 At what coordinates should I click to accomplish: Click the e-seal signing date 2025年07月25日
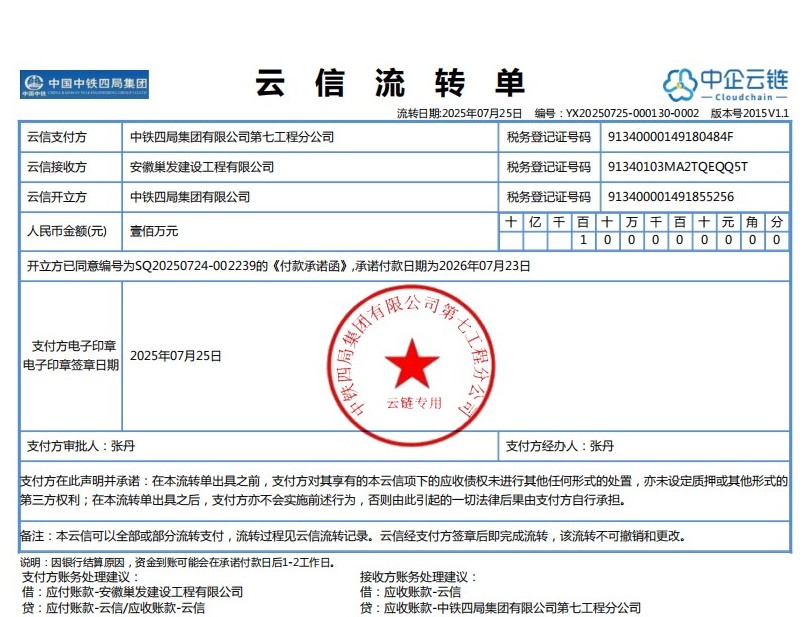coord(176,356)
